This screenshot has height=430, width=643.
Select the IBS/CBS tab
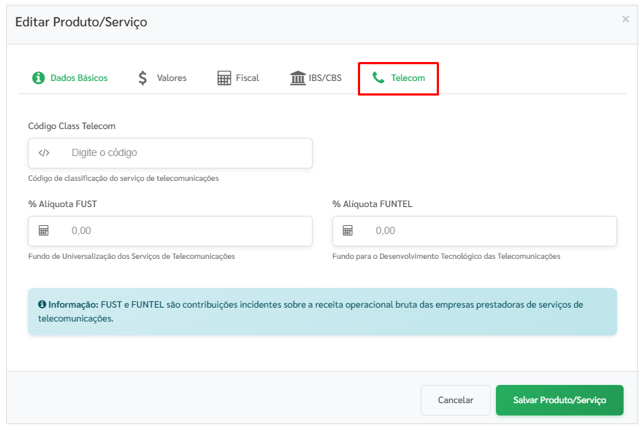324,78
